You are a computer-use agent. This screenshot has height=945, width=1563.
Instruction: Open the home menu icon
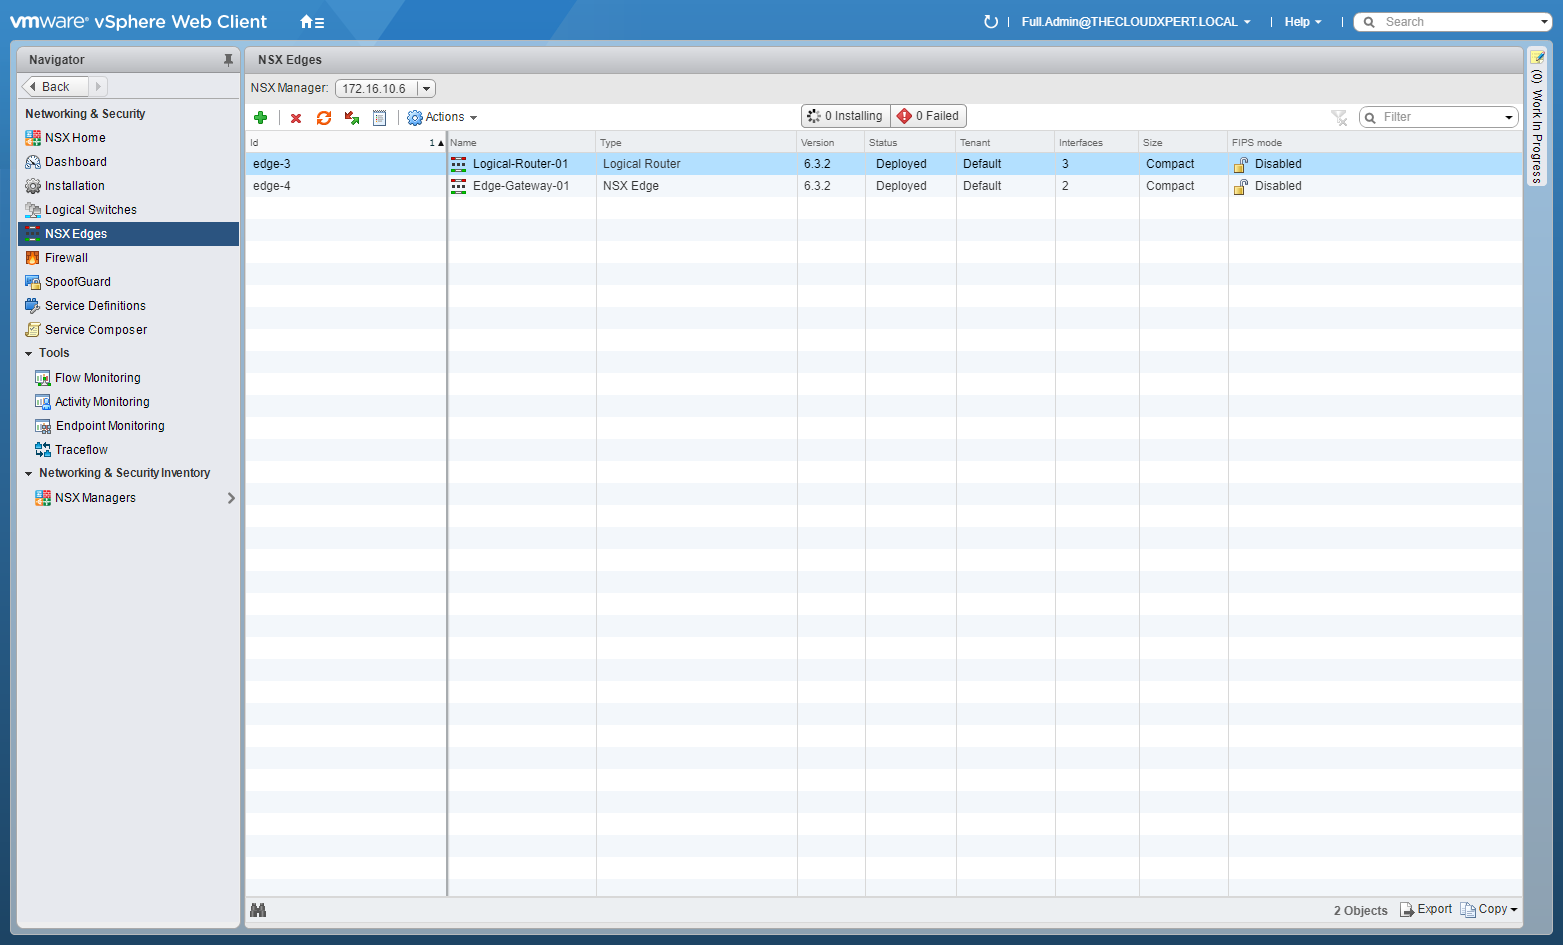tap(312, 22)
